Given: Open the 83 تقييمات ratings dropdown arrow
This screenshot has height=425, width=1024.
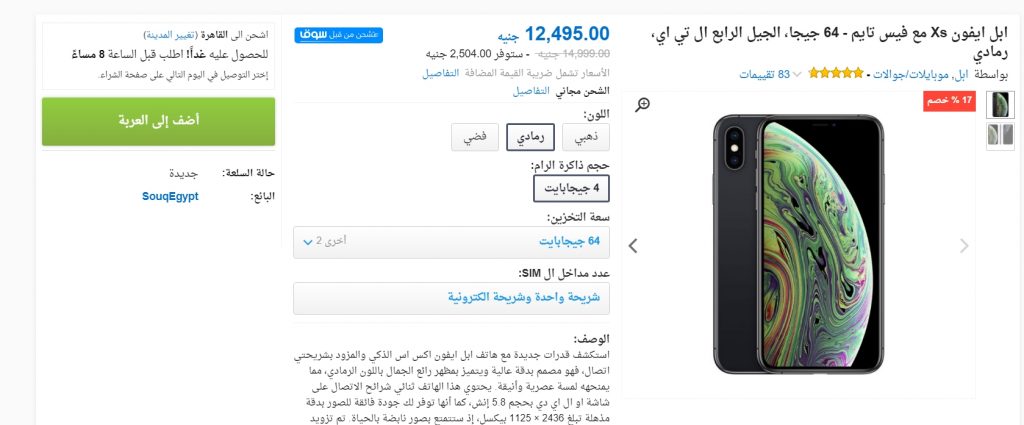Looking at the screenshot, I should click(x=797, y=75).
